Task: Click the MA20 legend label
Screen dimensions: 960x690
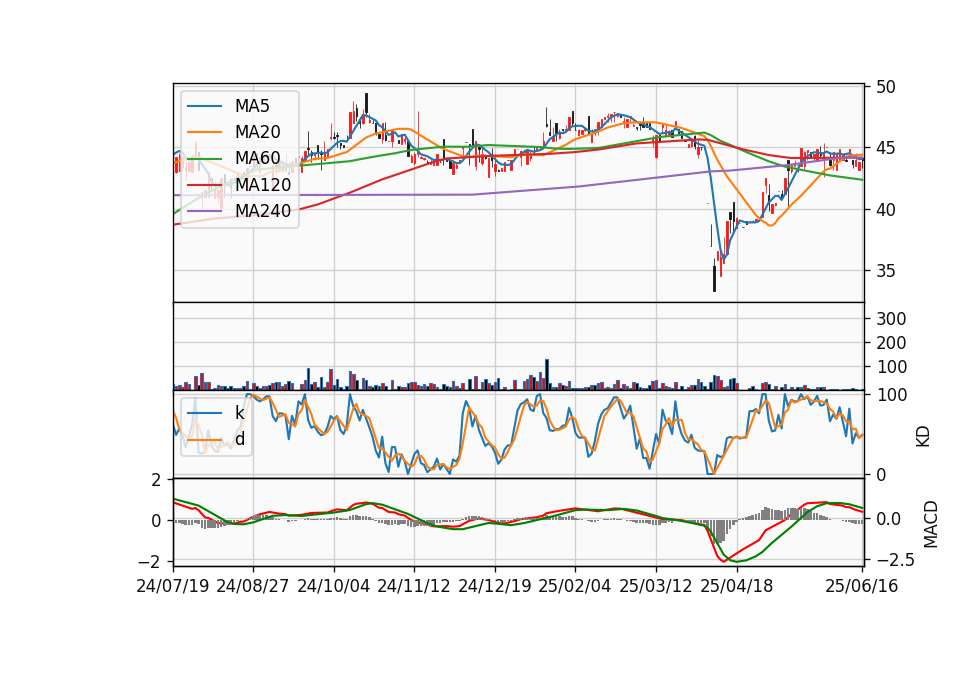Action: [257, 132]
